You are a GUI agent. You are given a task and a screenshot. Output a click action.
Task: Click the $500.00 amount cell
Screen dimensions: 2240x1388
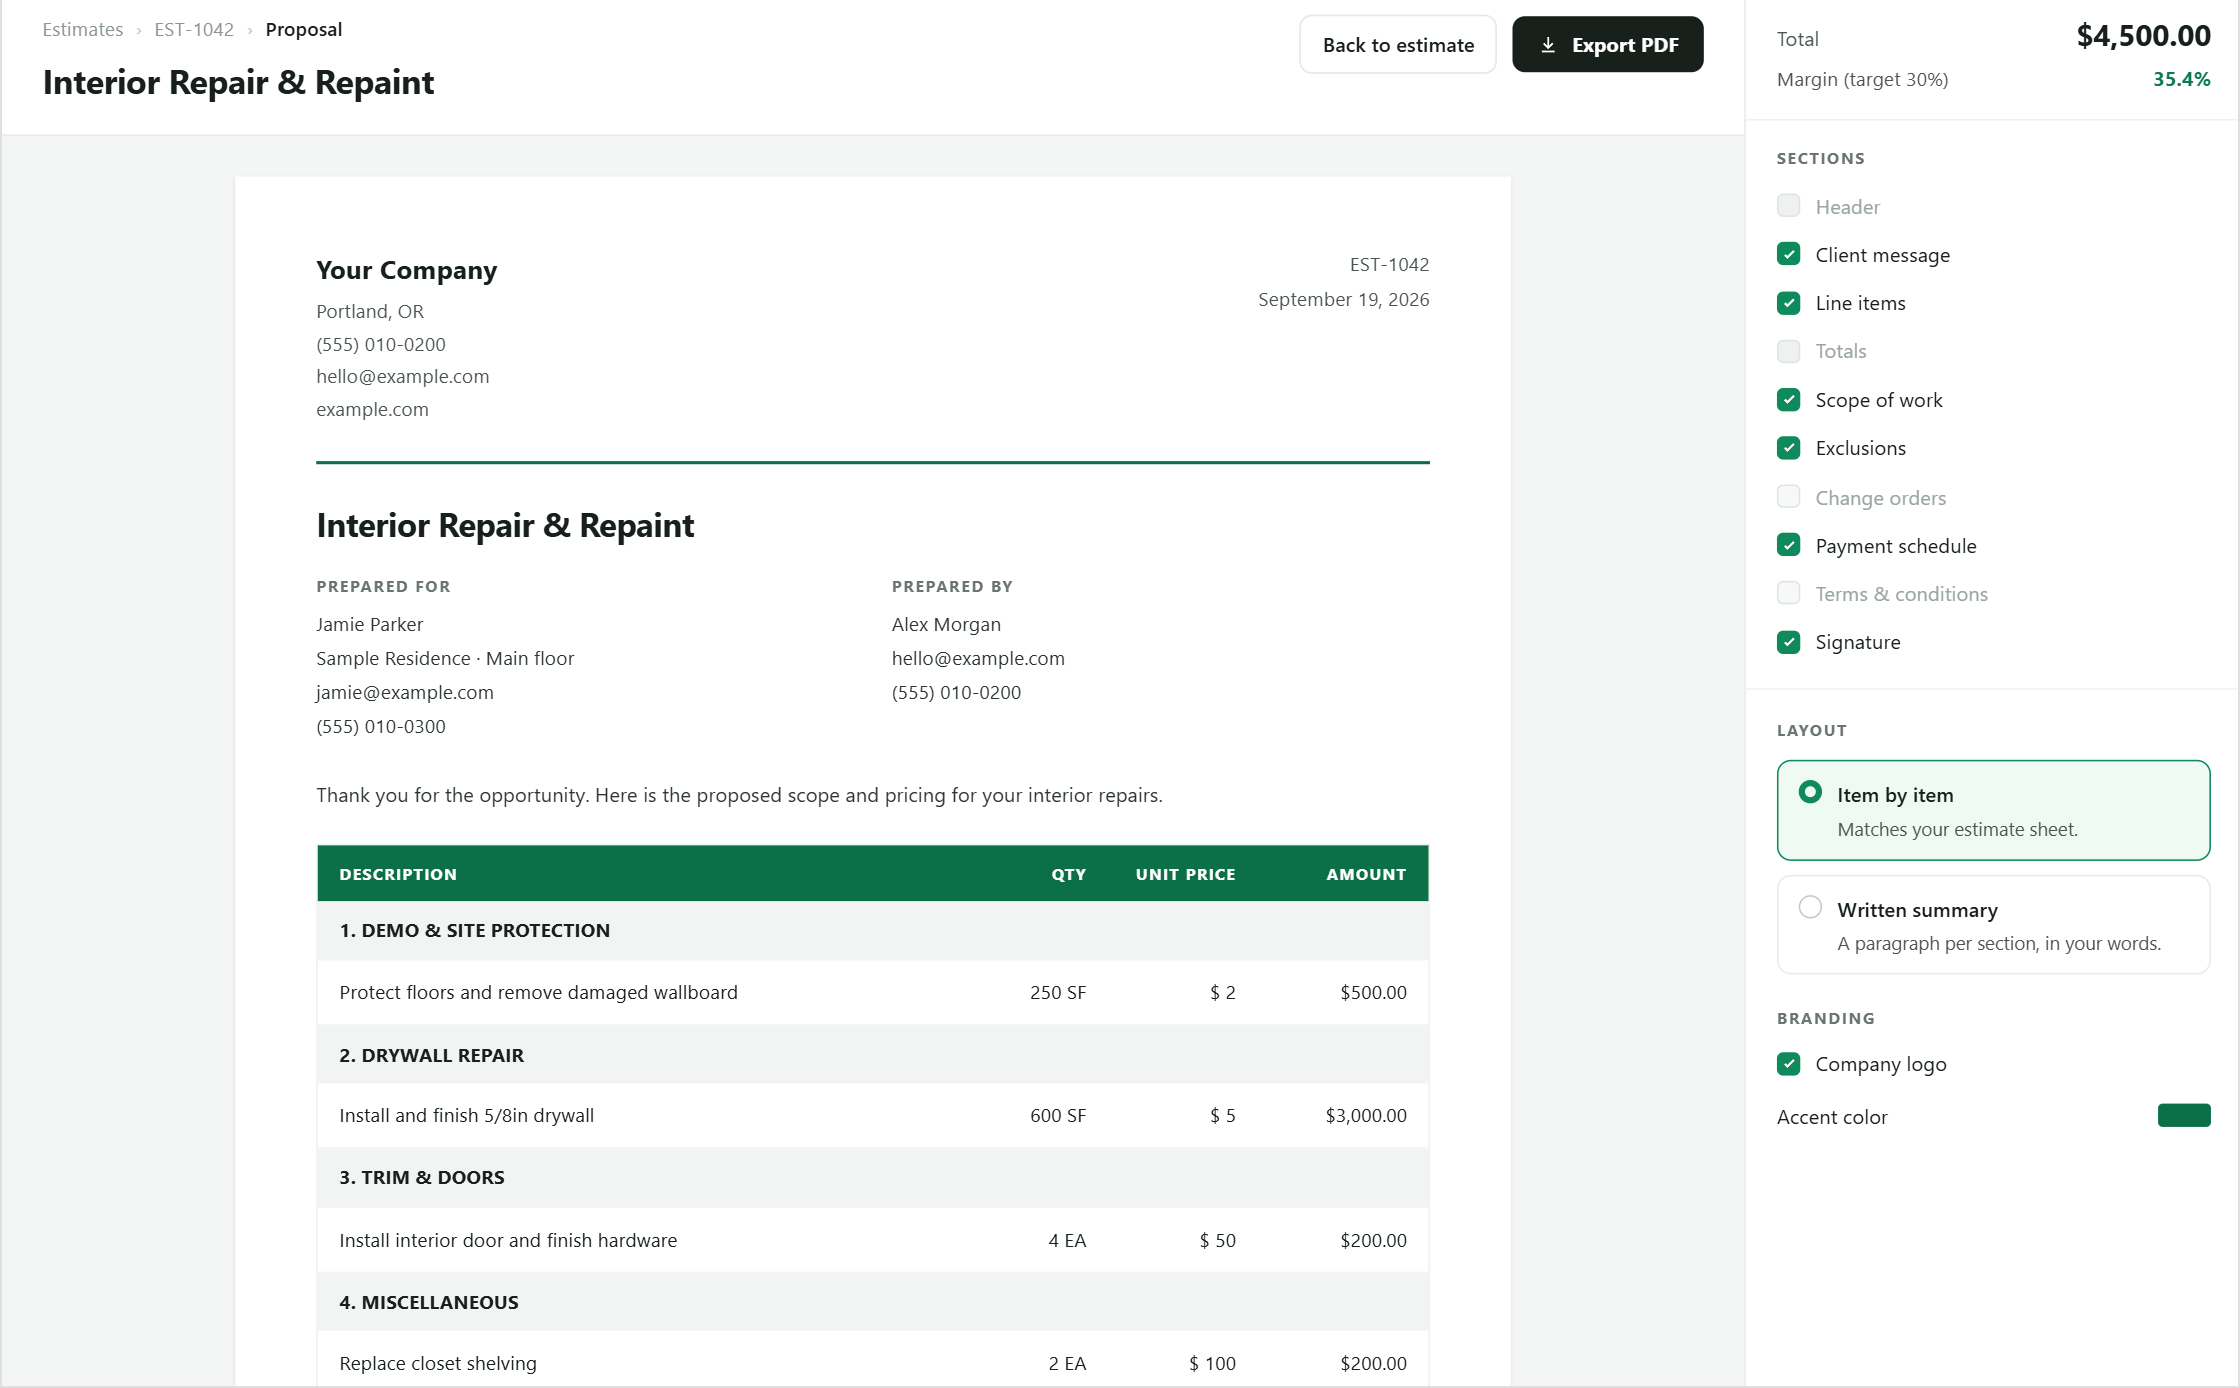click(x=1373, y=992)
